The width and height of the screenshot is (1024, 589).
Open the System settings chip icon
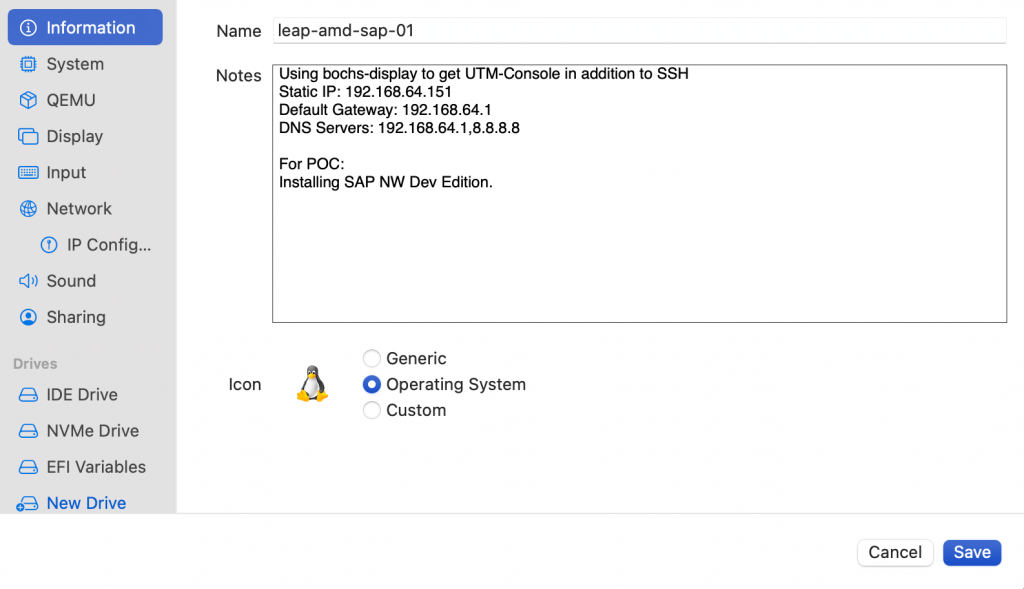pyautogui.click(x=28, y=64)
